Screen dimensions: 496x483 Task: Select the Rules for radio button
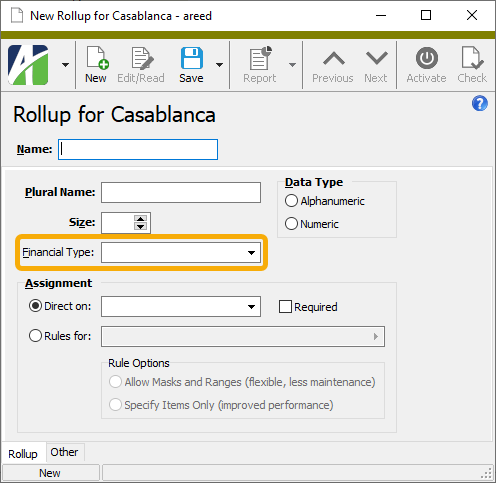35,336
